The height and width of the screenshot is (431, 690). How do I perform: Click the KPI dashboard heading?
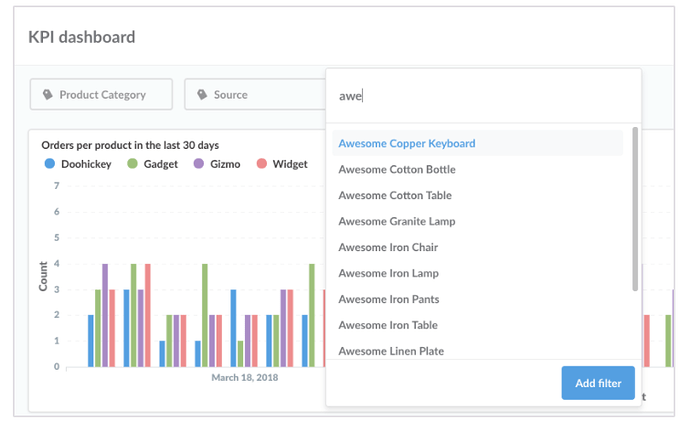coord(82,37)
